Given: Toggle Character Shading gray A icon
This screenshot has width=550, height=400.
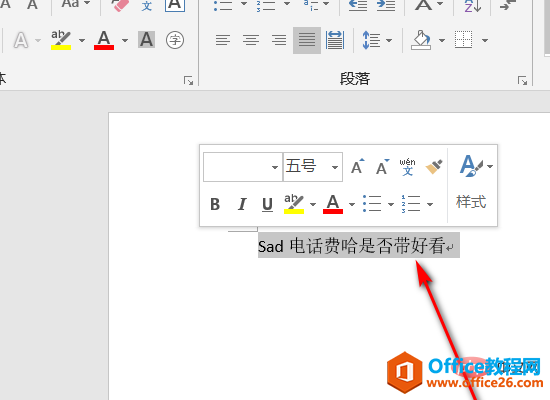Looking at the screenshot, I should pyautogui.click(x=146, y=40).
